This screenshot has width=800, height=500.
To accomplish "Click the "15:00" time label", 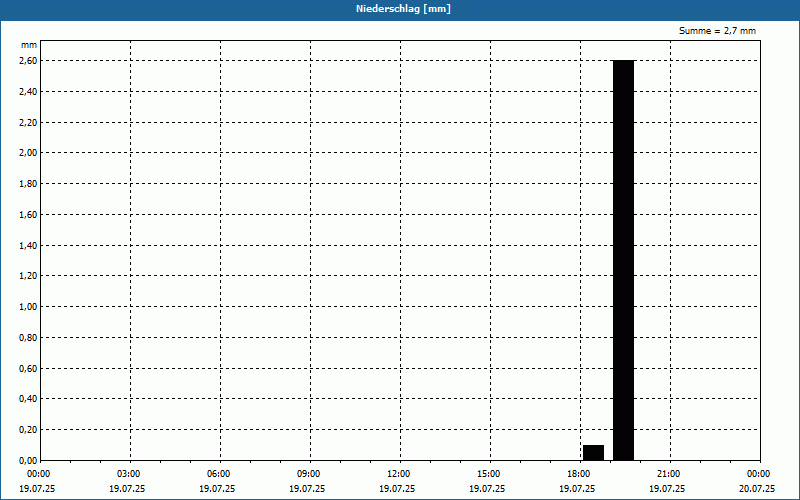I will pyautogui.click(x=489, y=474).
